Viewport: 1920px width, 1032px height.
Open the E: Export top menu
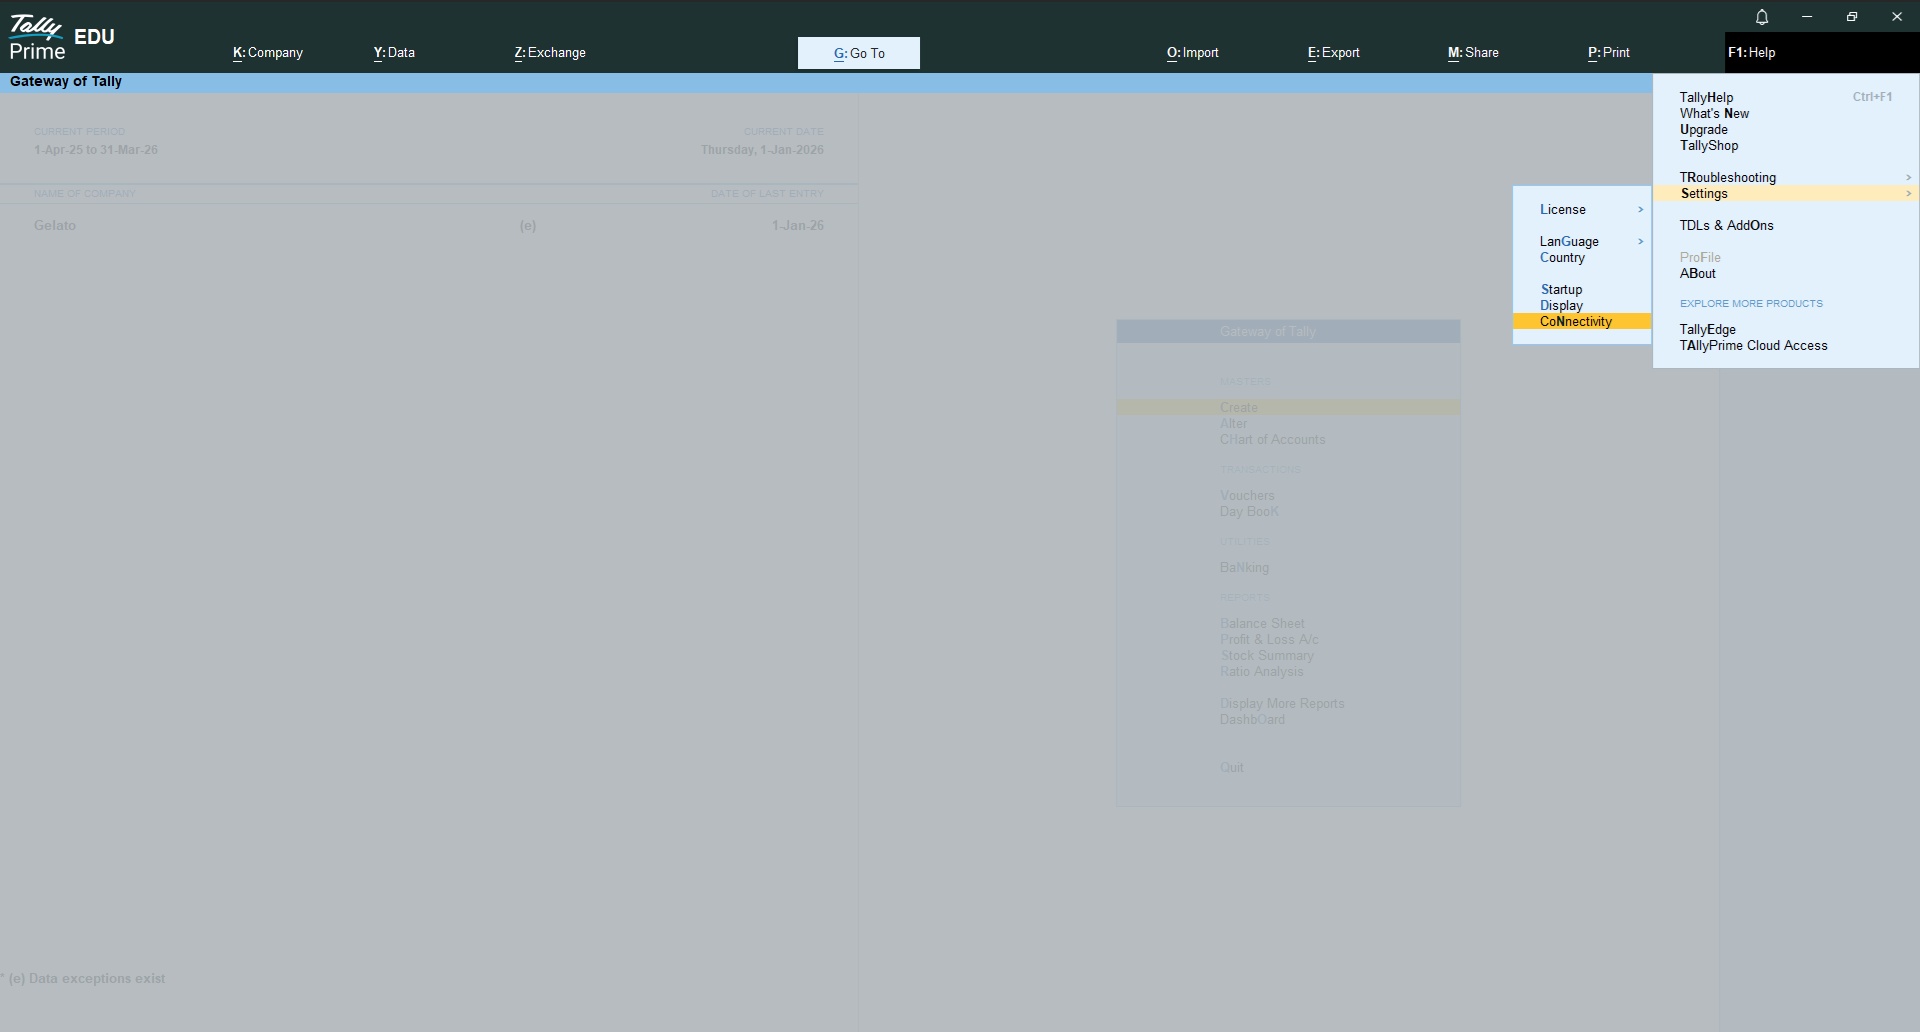pos(1333,53)
